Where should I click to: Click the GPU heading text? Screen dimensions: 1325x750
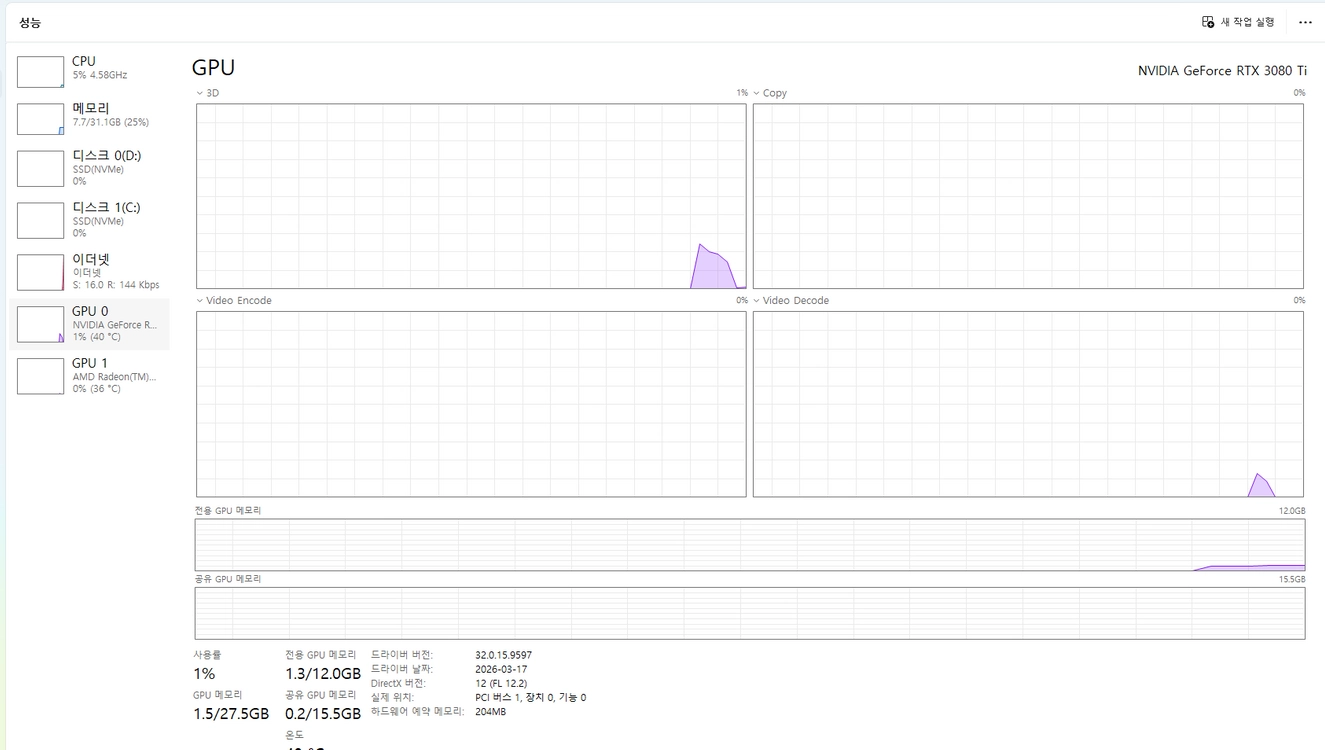click(x=213, y=68)
